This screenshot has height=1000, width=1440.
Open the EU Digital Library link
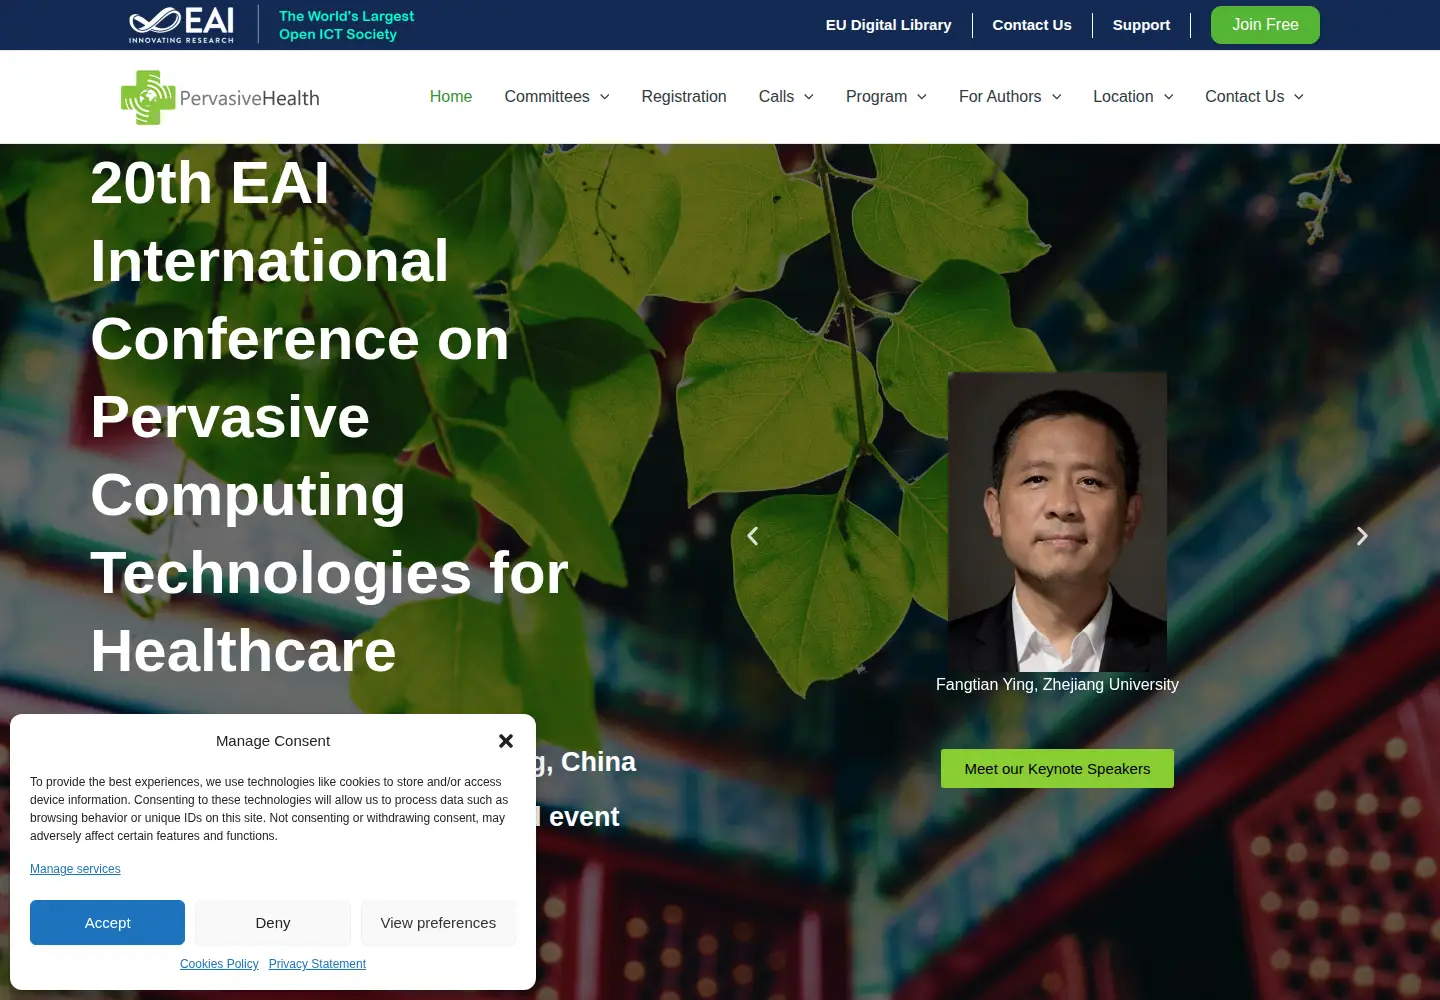pos(888,25)
